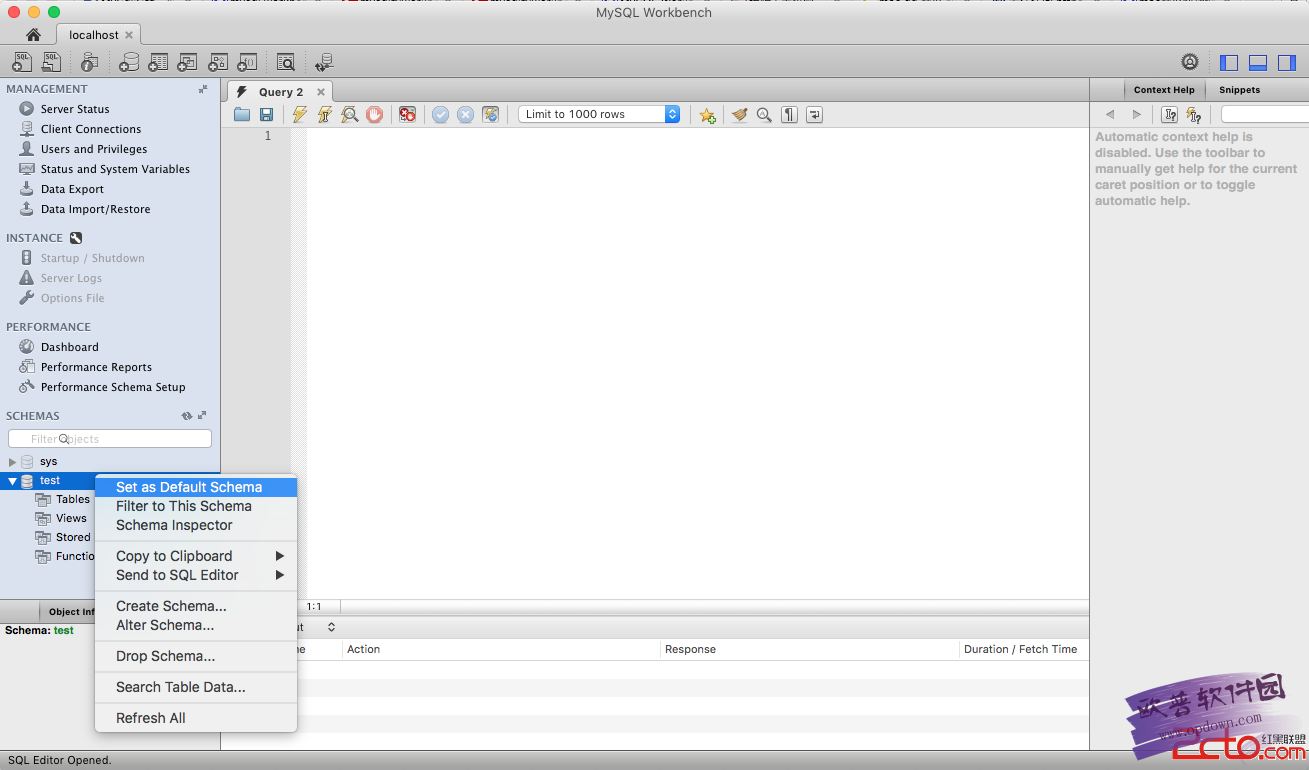Beautify the SQL script with the broom icon
This screenshot has height=770, width=1309.
pyautogui.click(x=738, y=114)
